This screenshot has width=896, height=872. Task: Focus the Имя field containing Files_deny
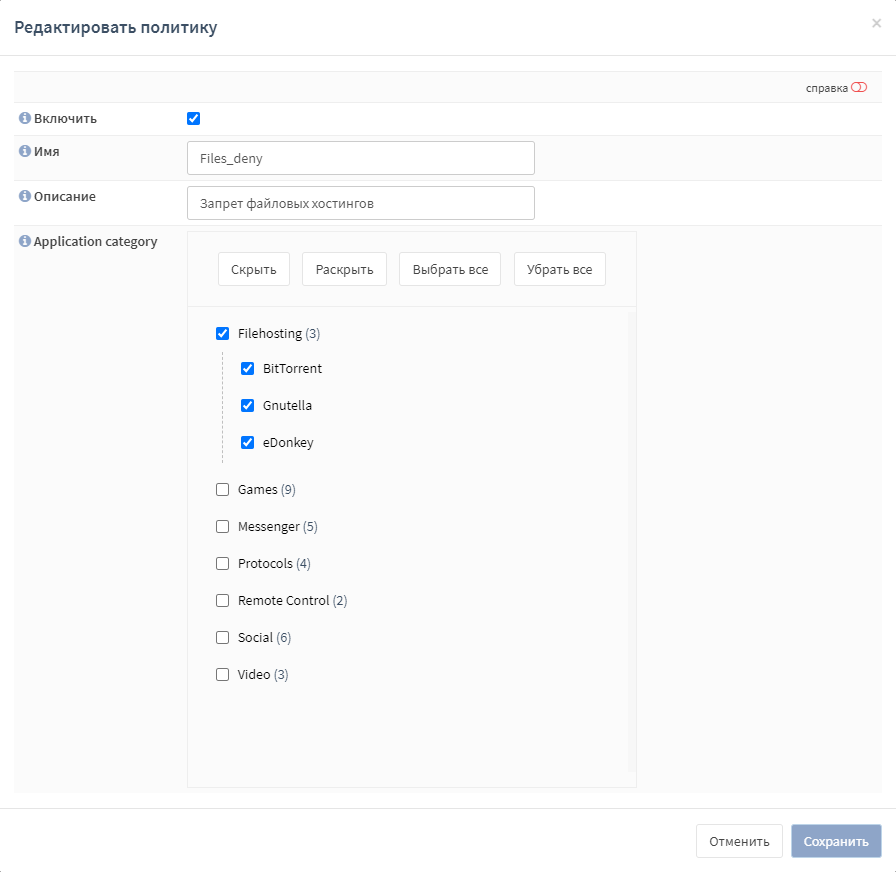click(x=361, y=158)
